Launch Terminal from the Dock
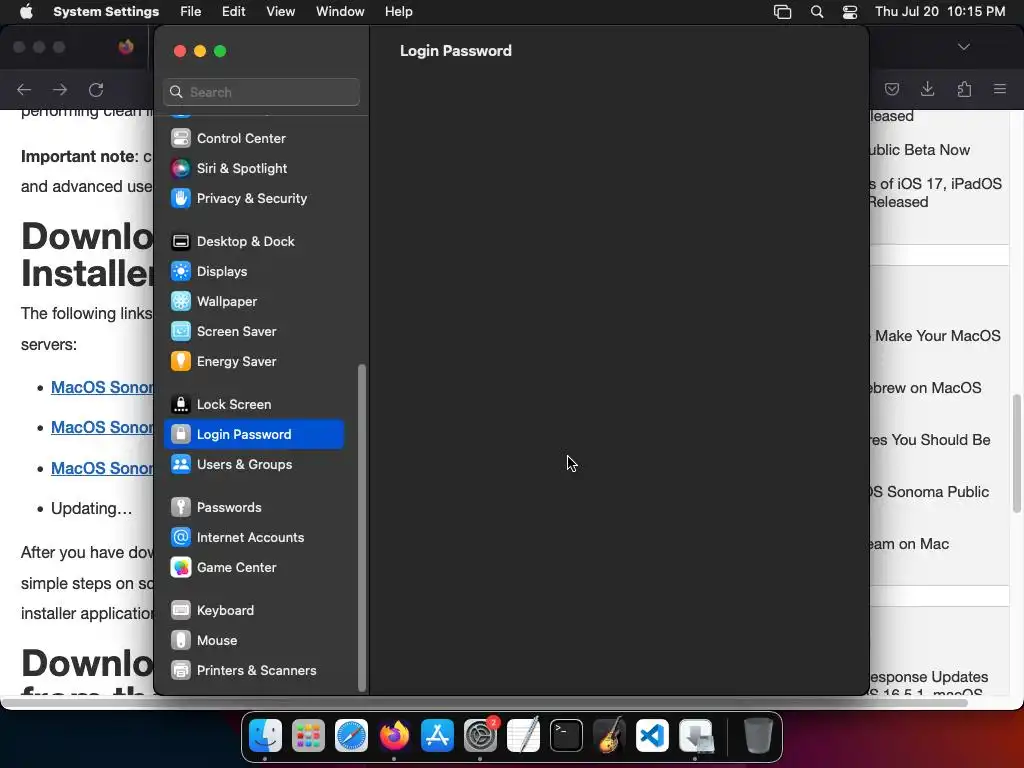 point(566,736)
